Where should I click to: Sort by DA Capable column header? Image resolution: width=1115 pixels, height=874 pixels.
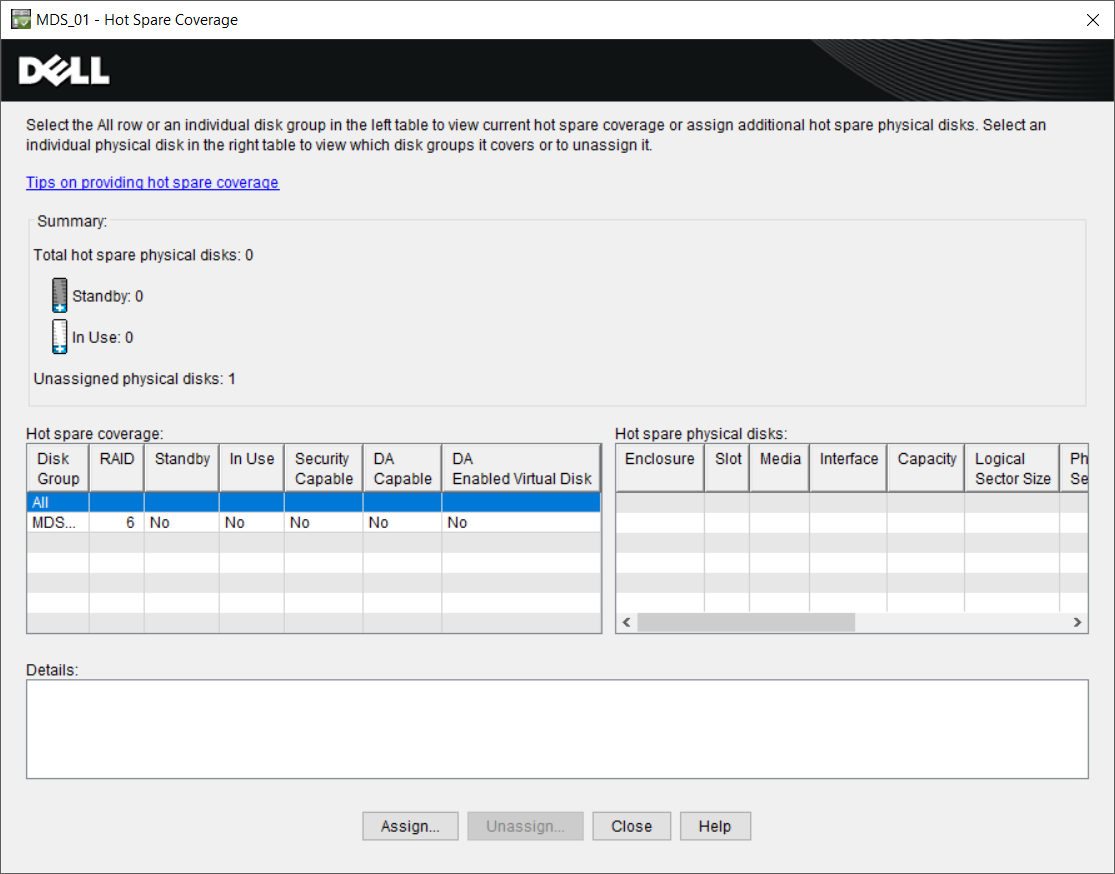(402, 469)
